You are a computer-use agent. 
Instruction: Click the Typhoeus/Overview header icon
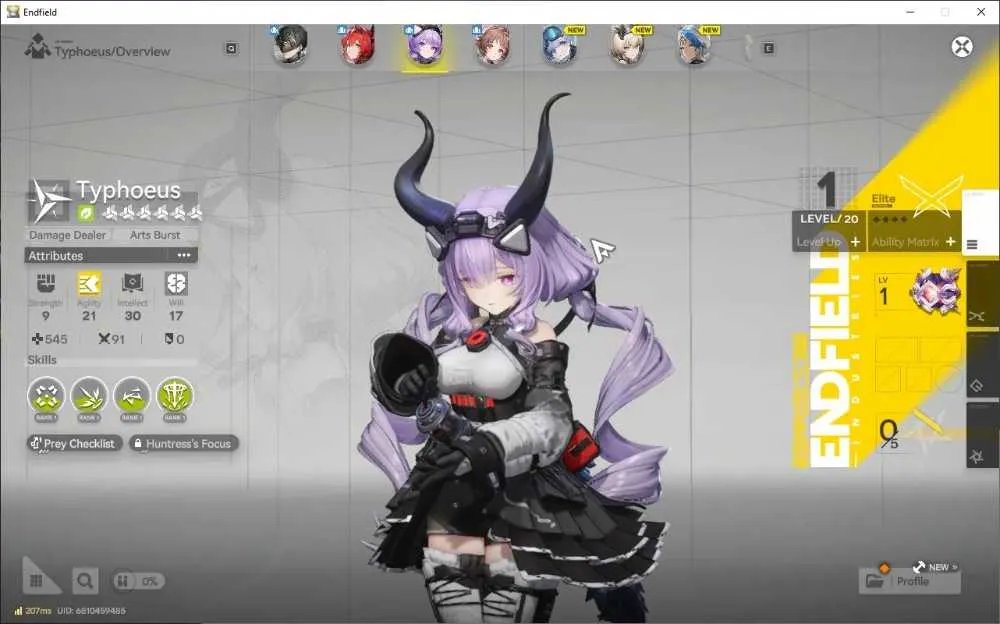(x=37, y=47)
